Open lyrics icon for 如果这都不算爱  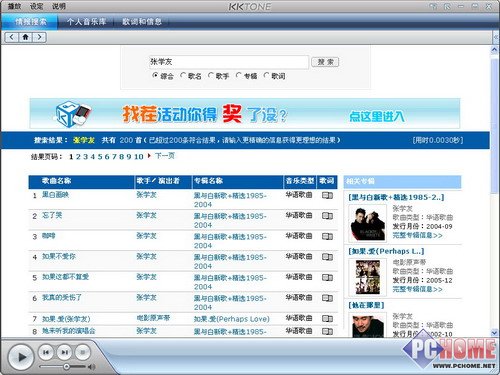[327, 278]
